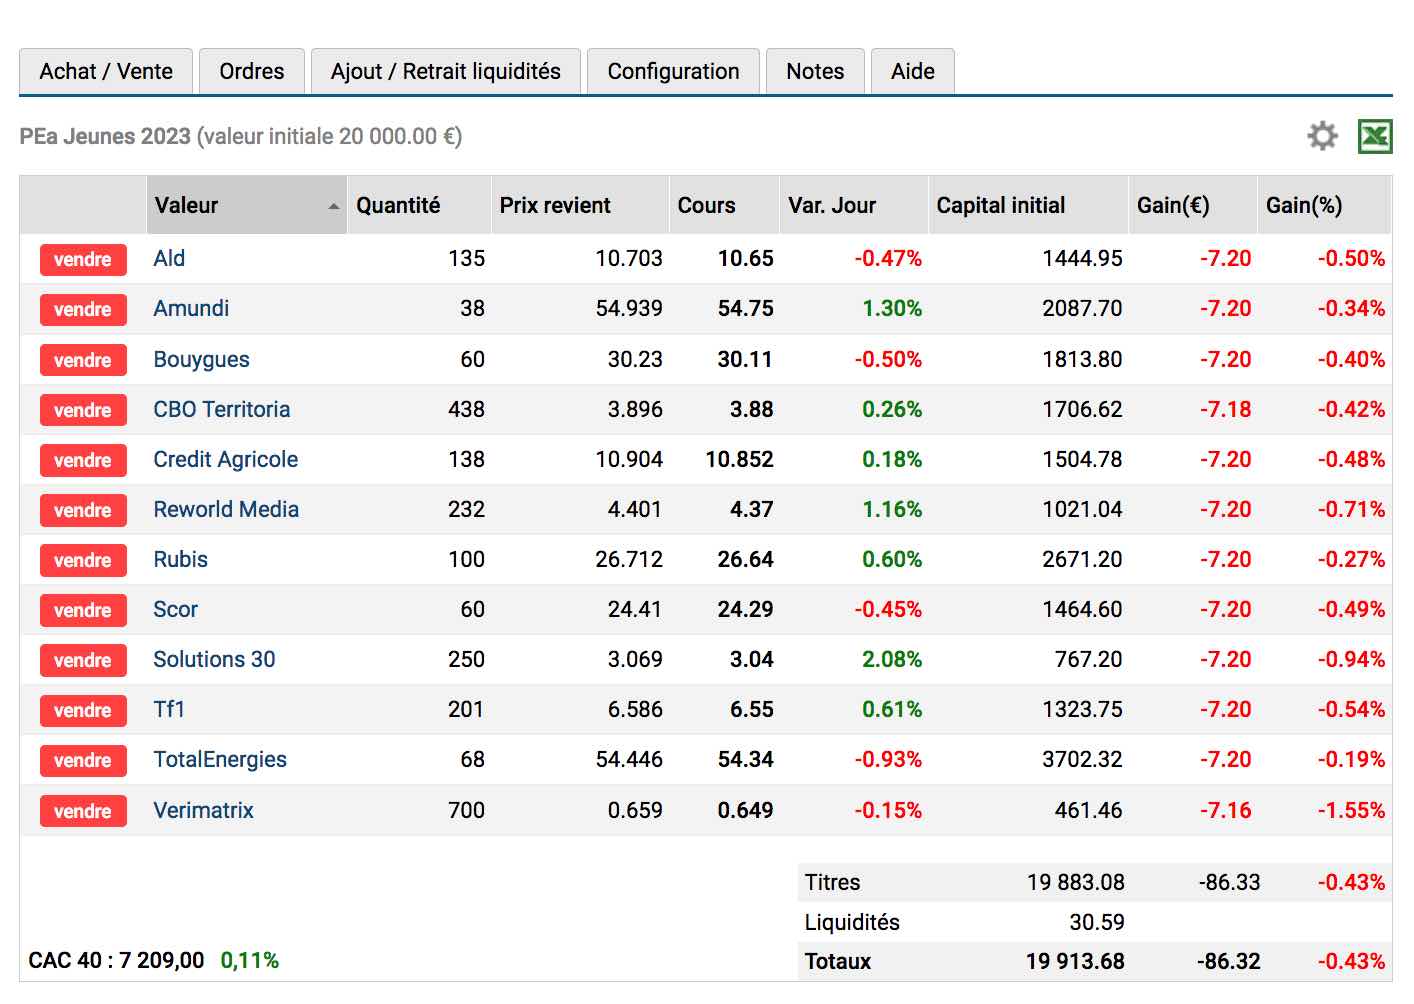Click Amundi daily variation 1.30%
The width and height of the screenshot is (1414, 1004).
[892, 308]
